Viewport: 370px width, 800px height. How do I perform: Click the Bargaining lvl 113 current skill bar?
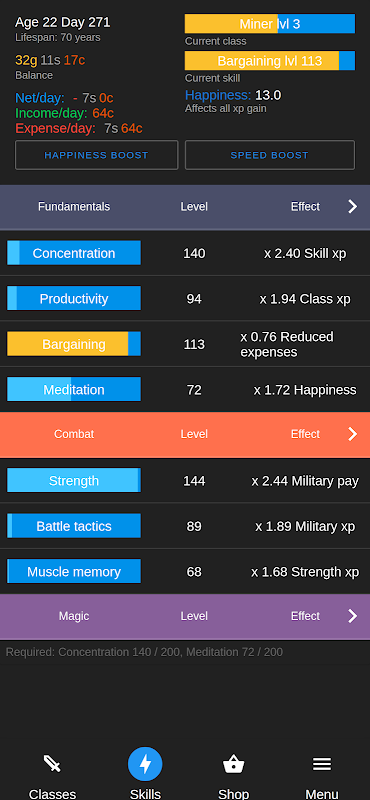(x=269, y=61)
